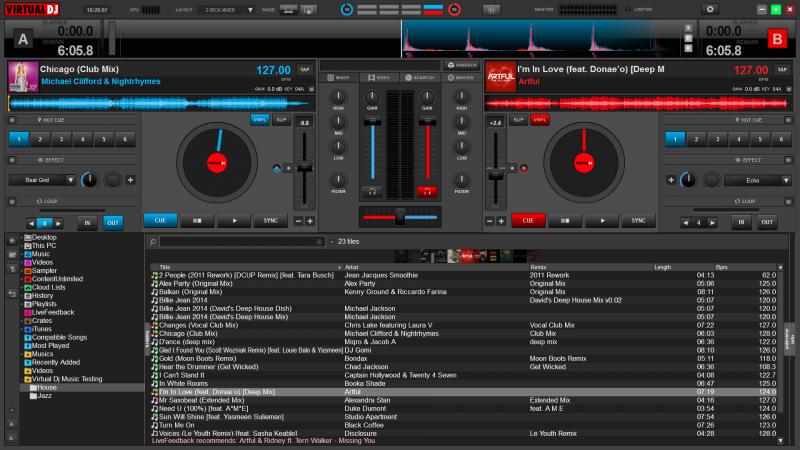Open the SANDBOX button in mixer
The image size is (800, 450).
(x=461, y=65)
